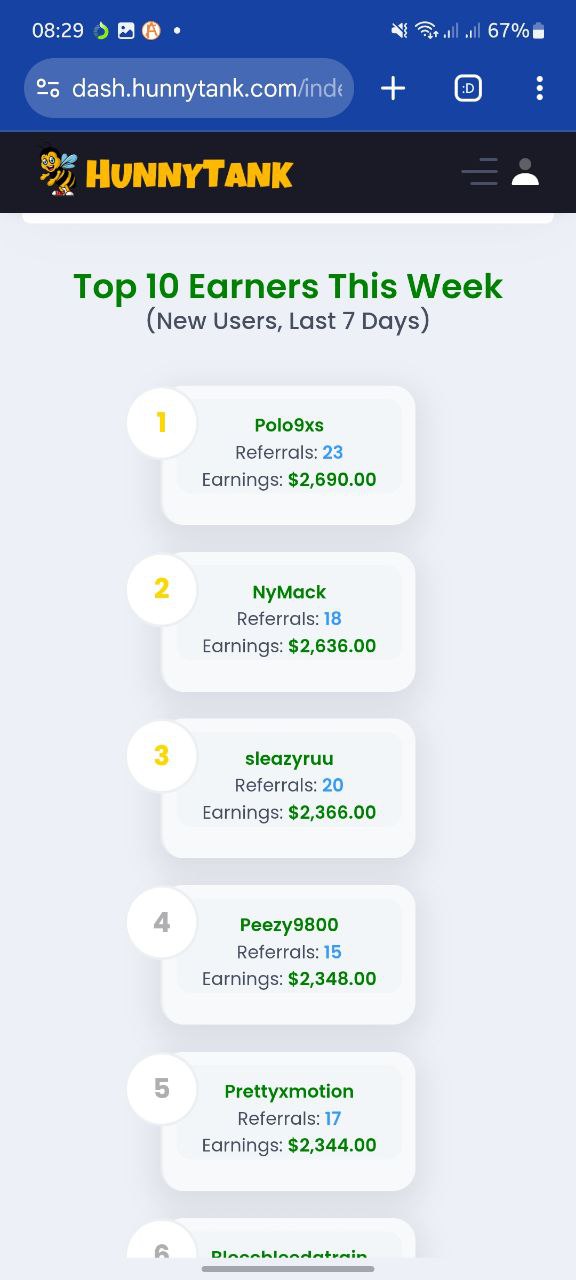
Task: Open the Peezy9800 earner entry
Action: 288,955
